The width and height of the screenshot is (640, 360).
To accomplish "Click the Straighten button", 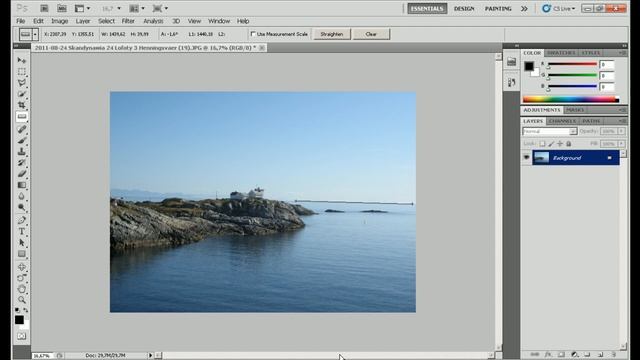I will [331, 34].
